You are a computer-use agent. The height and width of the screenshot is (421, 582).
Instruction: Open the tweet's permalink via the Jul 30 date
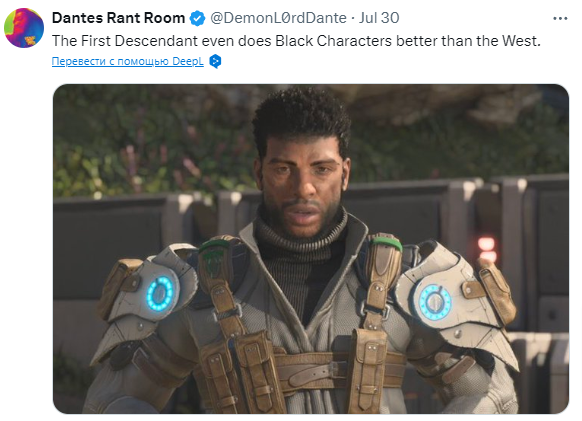(379, 18)
